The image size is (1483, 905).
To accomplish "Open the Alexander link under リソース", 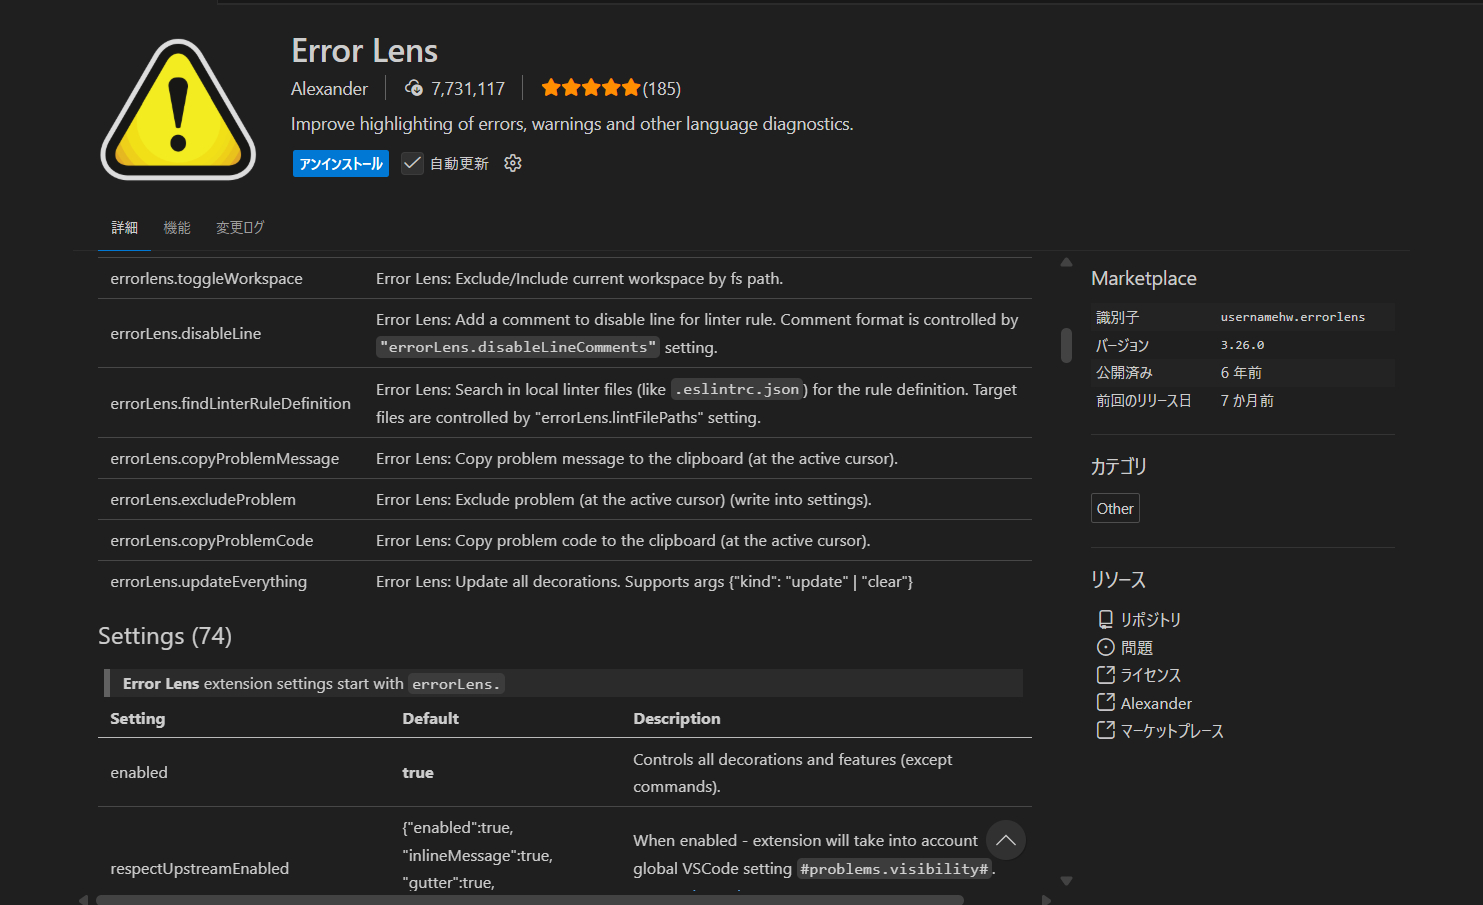I will [x=1156, y=704].
